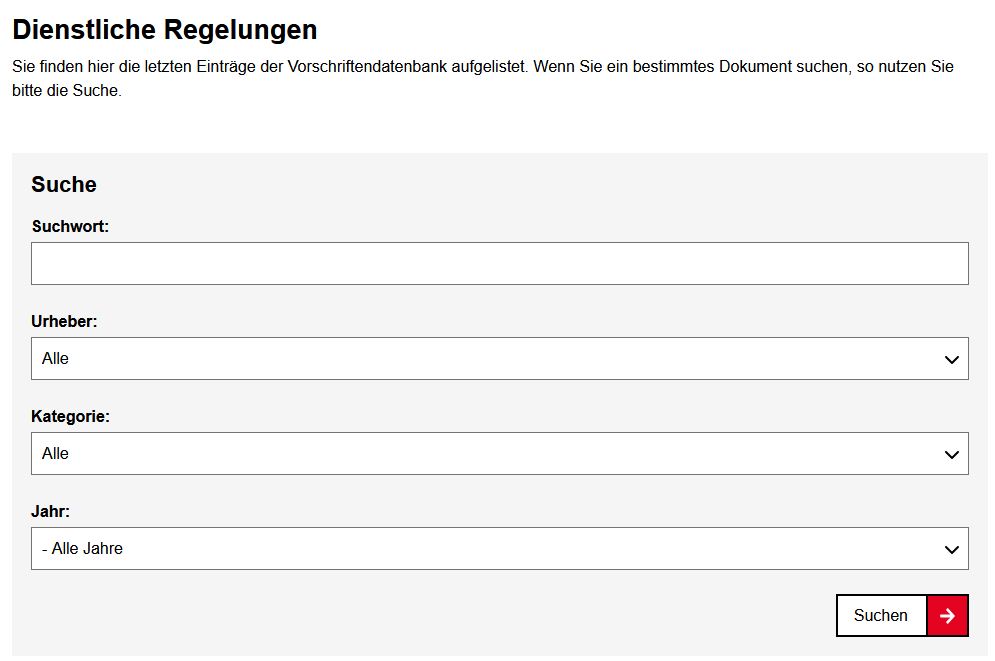This screenshot has height=661, width=995.
Task: Click the Jahr label text
Action: point(48,511)
